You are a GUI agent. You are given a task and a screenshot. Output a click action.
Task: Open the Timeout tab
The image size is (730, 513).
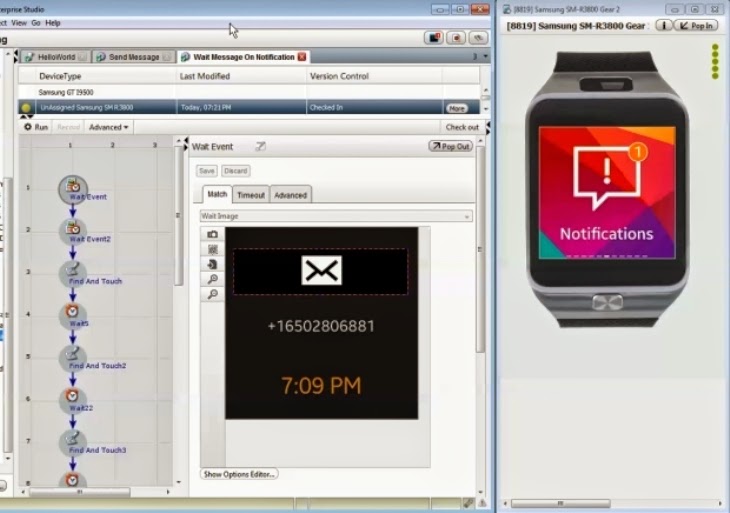[251, 195]
